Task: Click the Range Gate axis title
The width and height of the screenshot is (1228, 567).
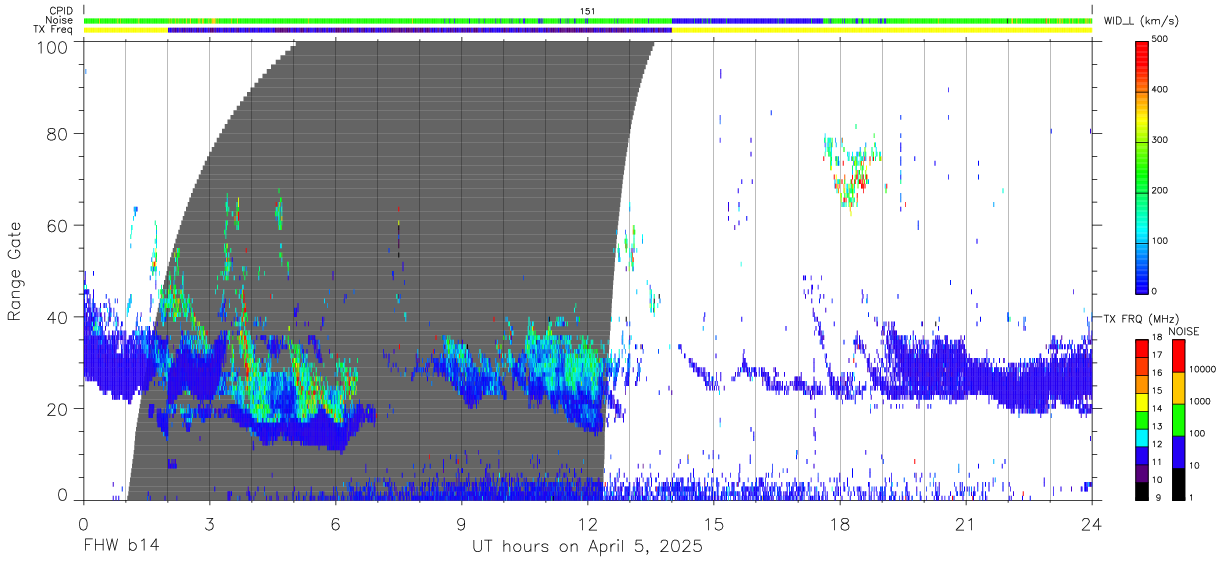Action: coord(15,273)
